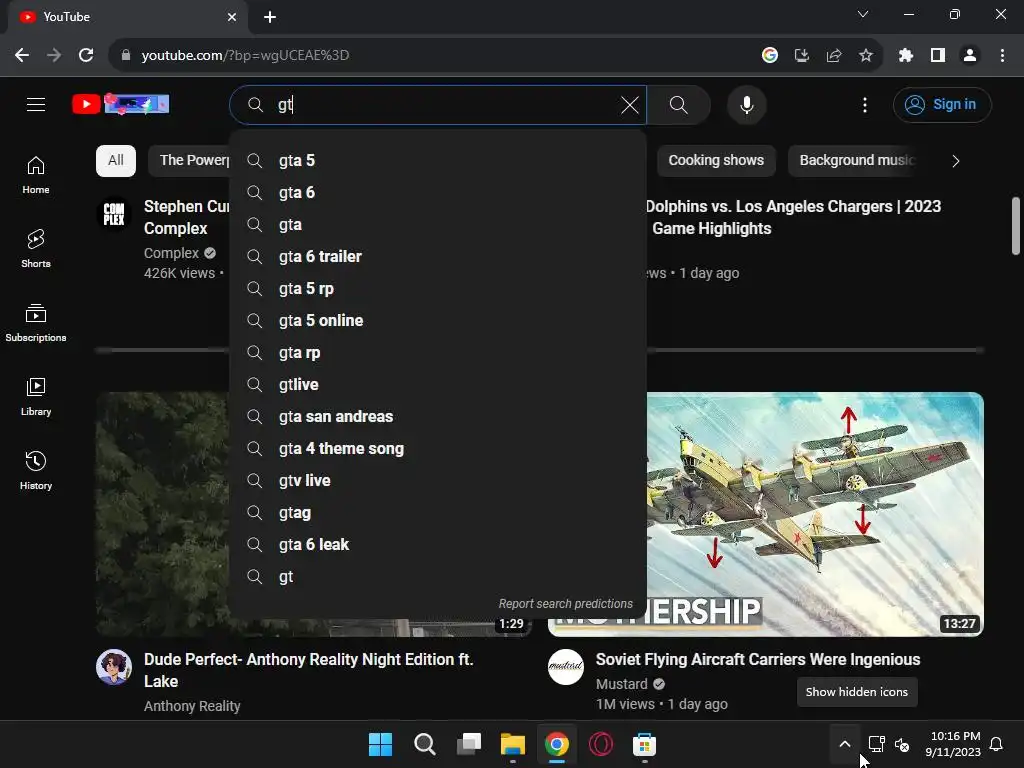This screenshot has height=768, width=1024.
Task: Select the 'gta 6 leak' suggestion
Action: (x=438, y=545)
